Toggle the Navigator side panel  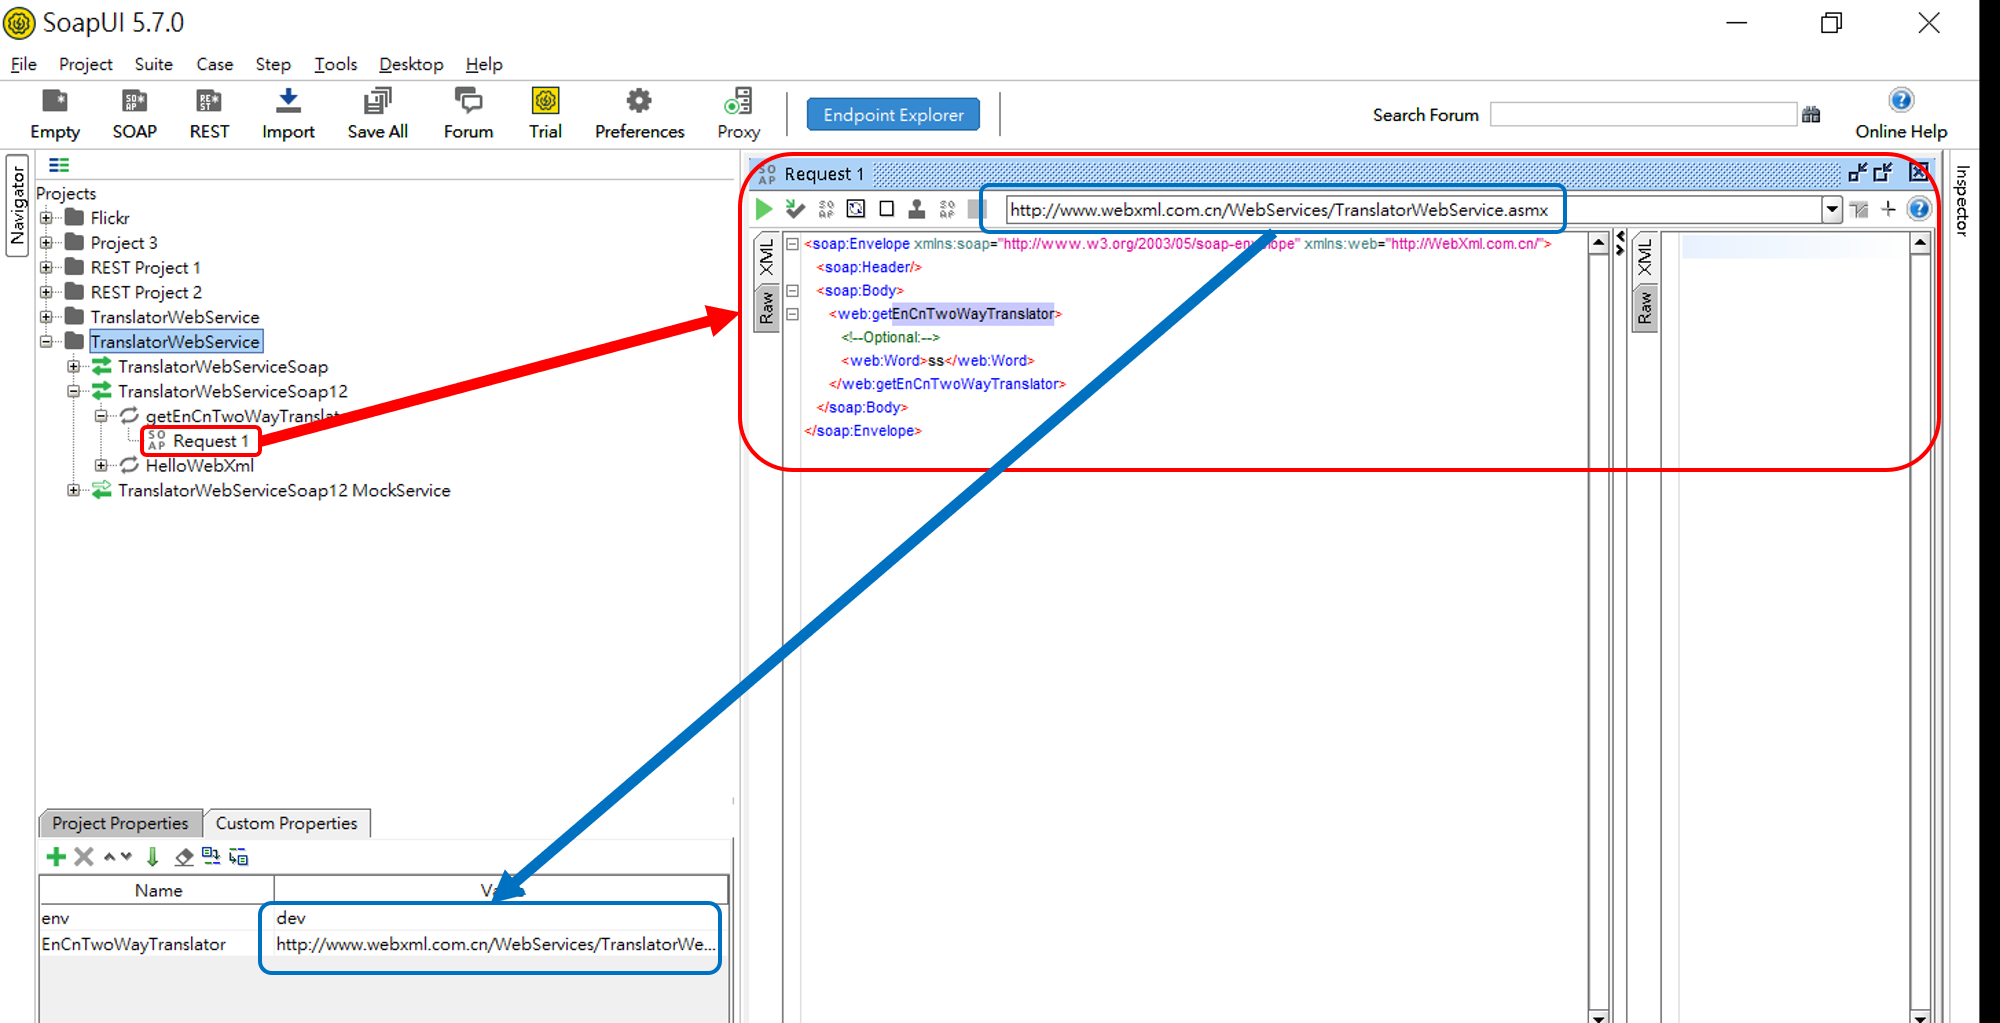pyautogui.click(x=17, y=205)
